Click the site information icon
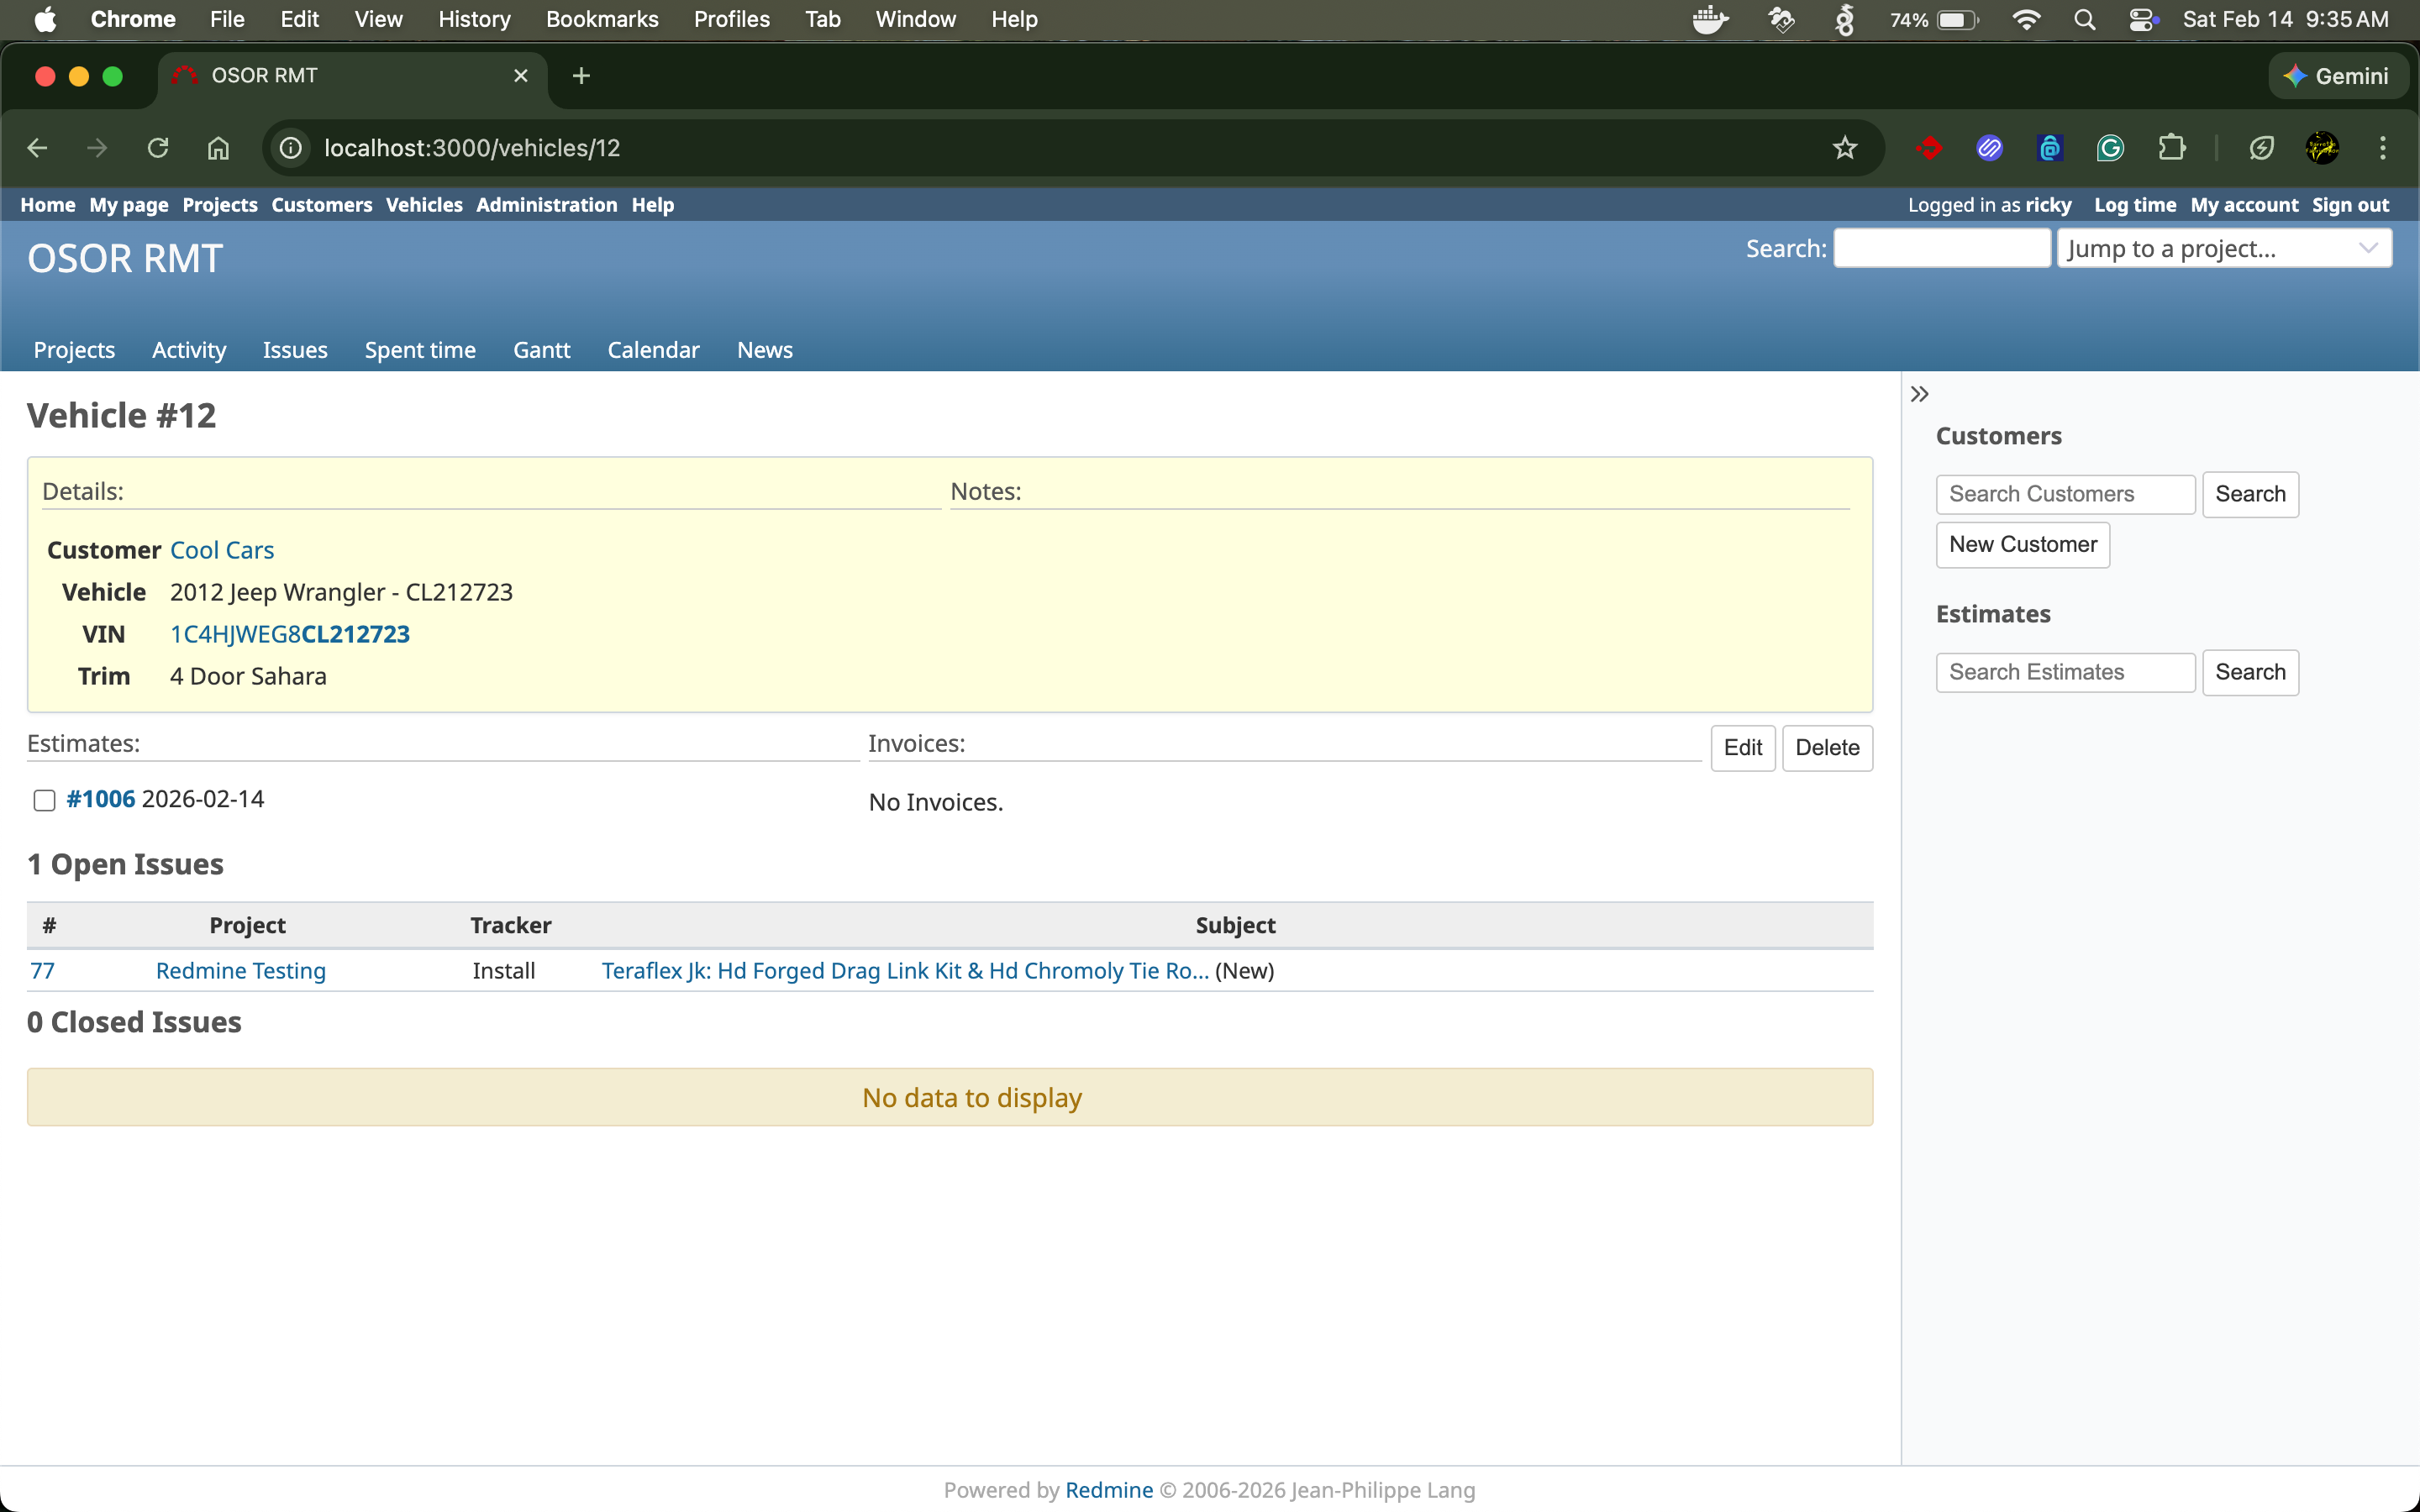2420x1512 pixels. (x=290, y=148)
